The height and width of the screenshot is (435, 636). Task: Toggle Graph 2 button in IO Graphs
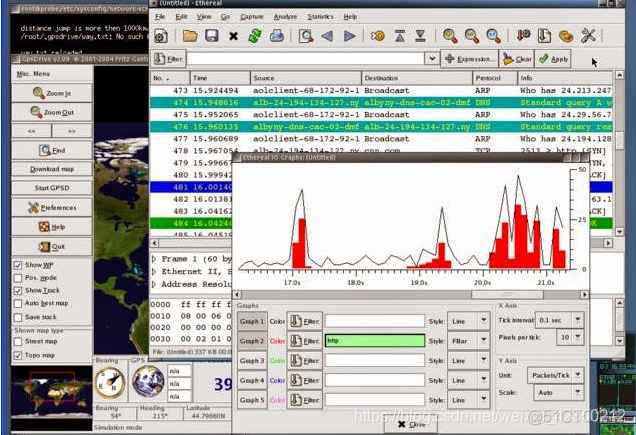(x=252, y=341)
